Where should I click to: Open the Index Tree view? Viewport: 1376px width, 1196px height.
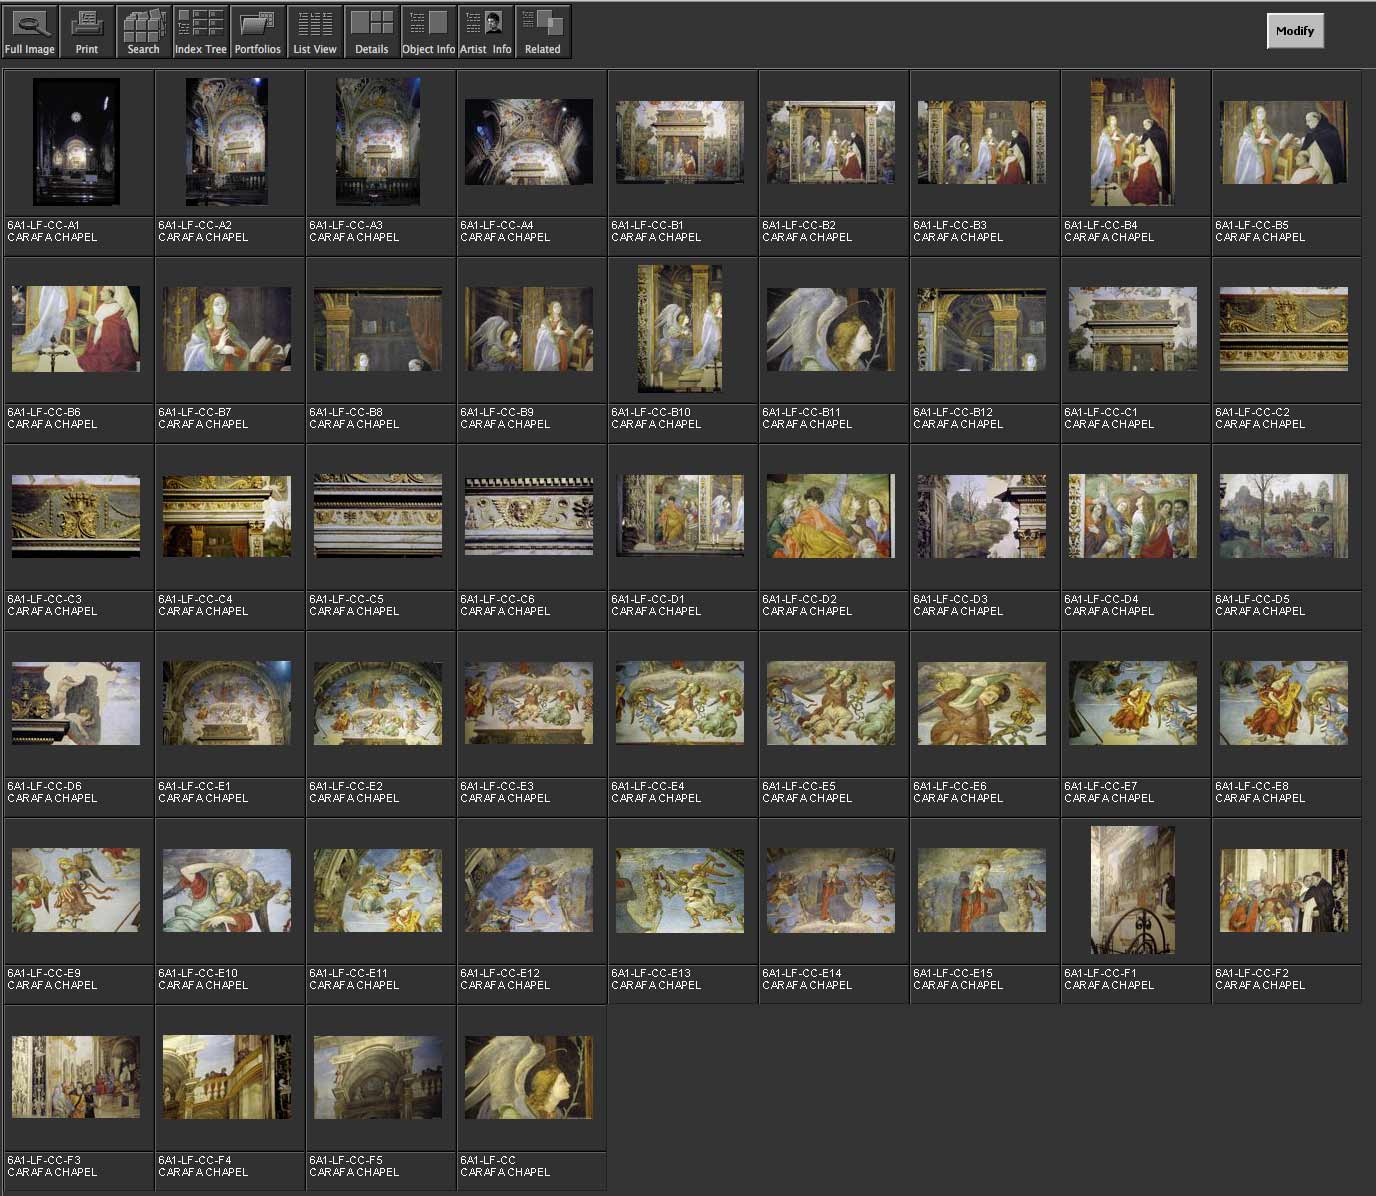tap(200, 32)
